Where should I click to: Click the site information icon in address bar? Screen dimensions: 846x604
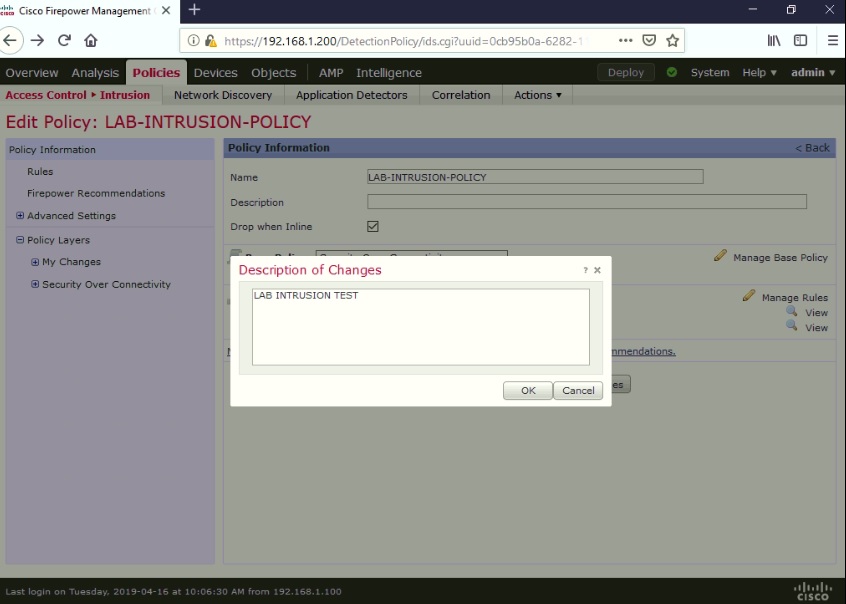pos(191,41)
